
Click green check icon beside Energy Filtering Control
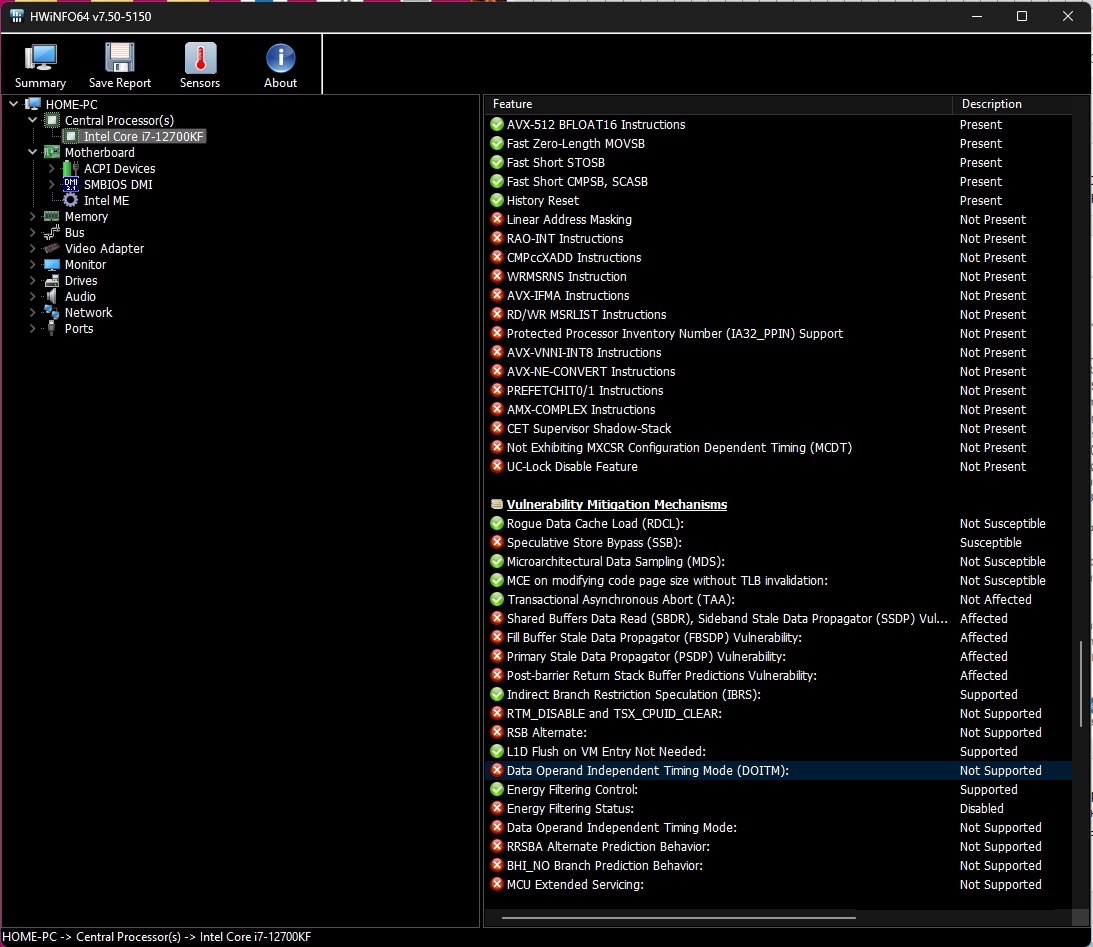pos(497,790)
